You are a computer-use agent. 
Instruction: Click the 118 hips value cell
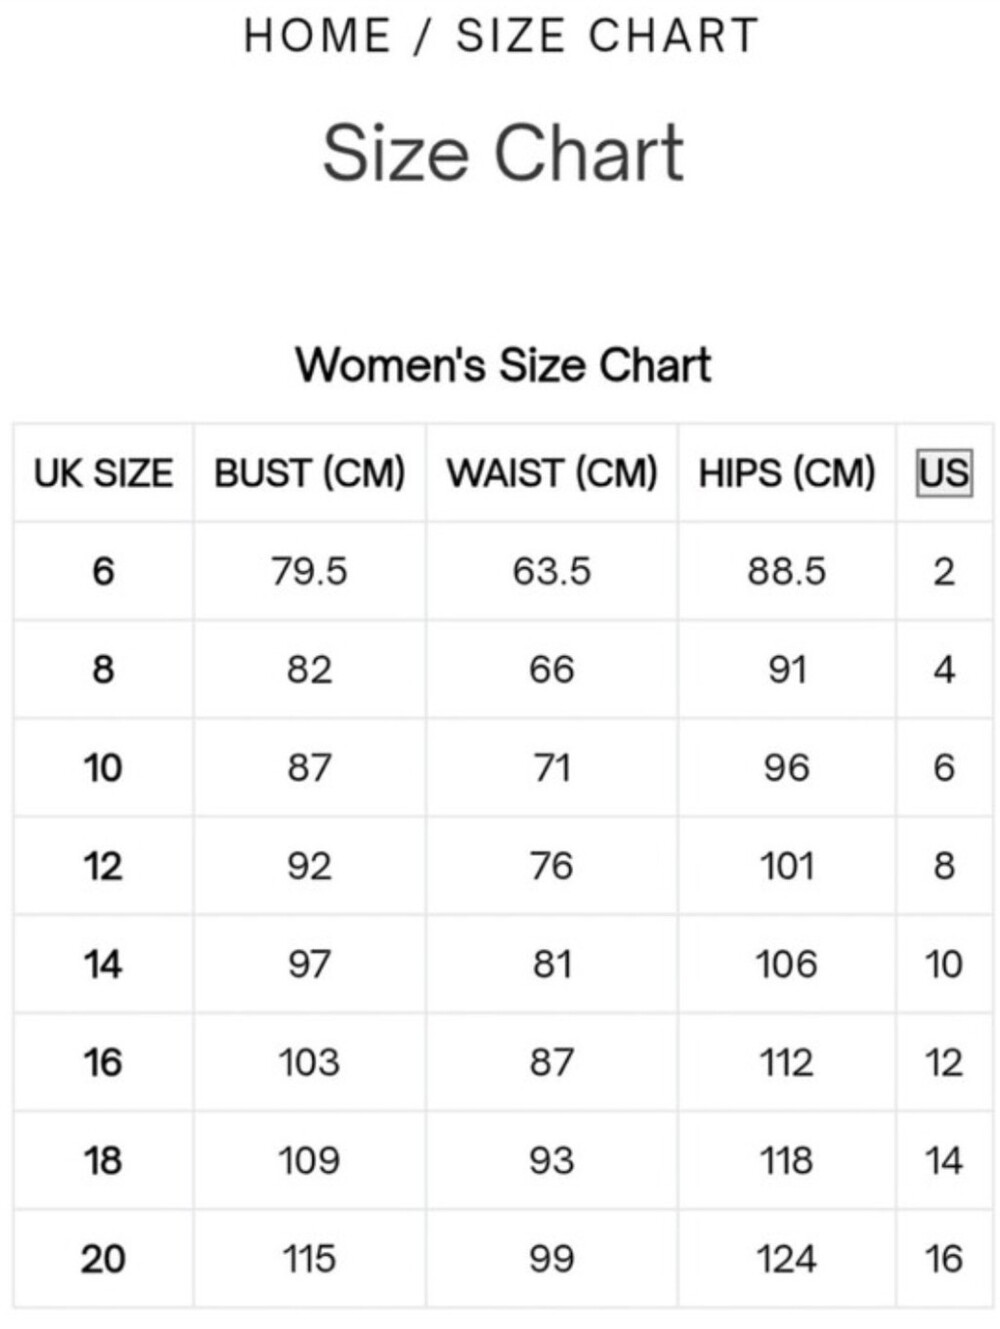[787, 1161]
